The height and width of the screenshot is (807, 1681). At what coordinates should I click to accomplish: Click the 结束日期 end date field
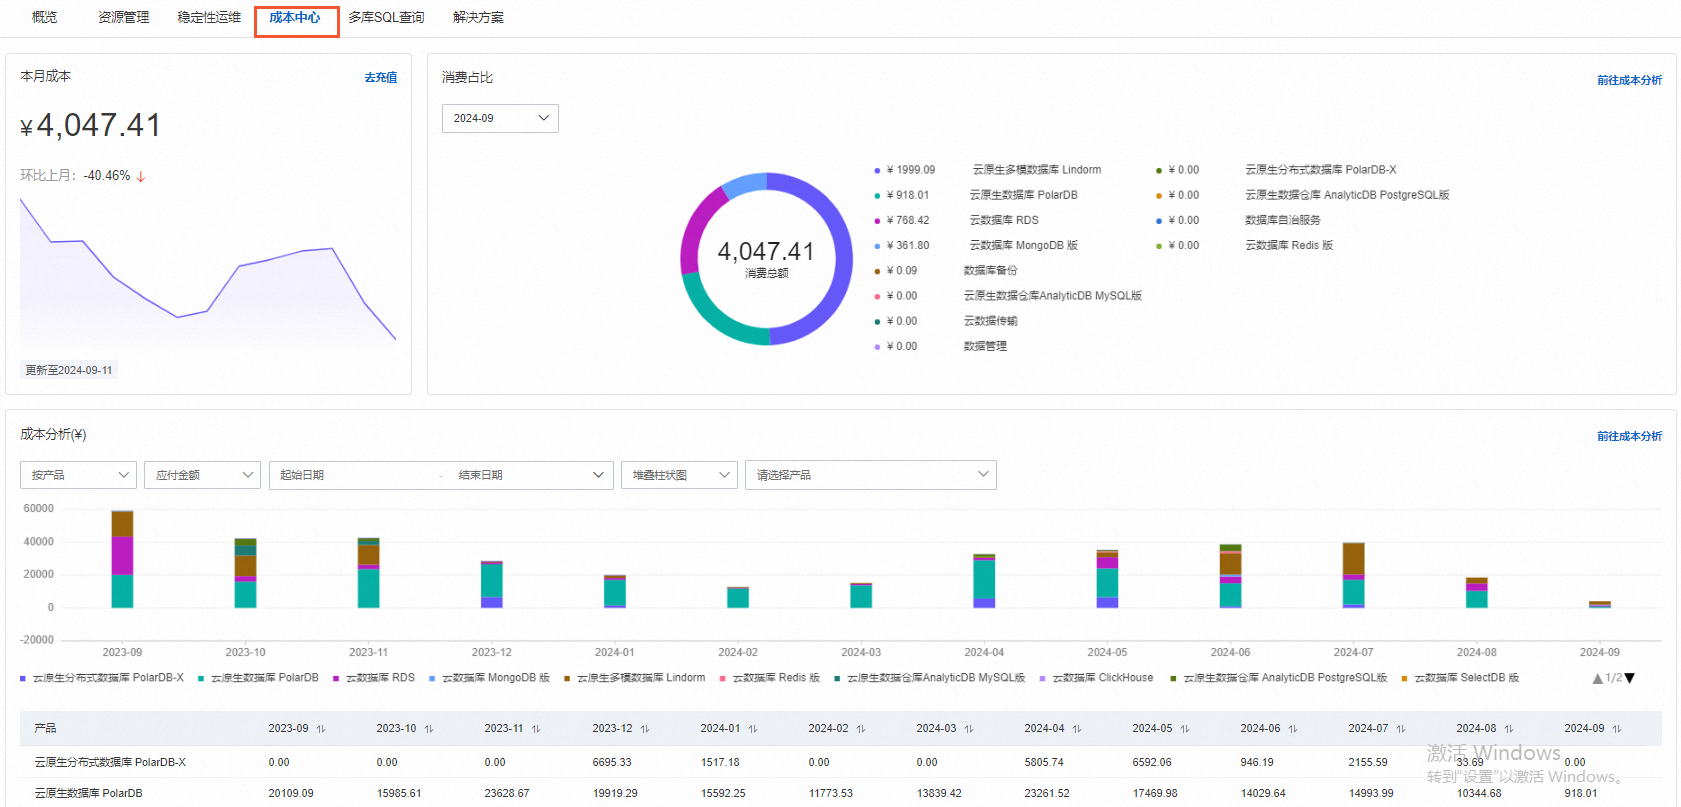coord(520,475)
